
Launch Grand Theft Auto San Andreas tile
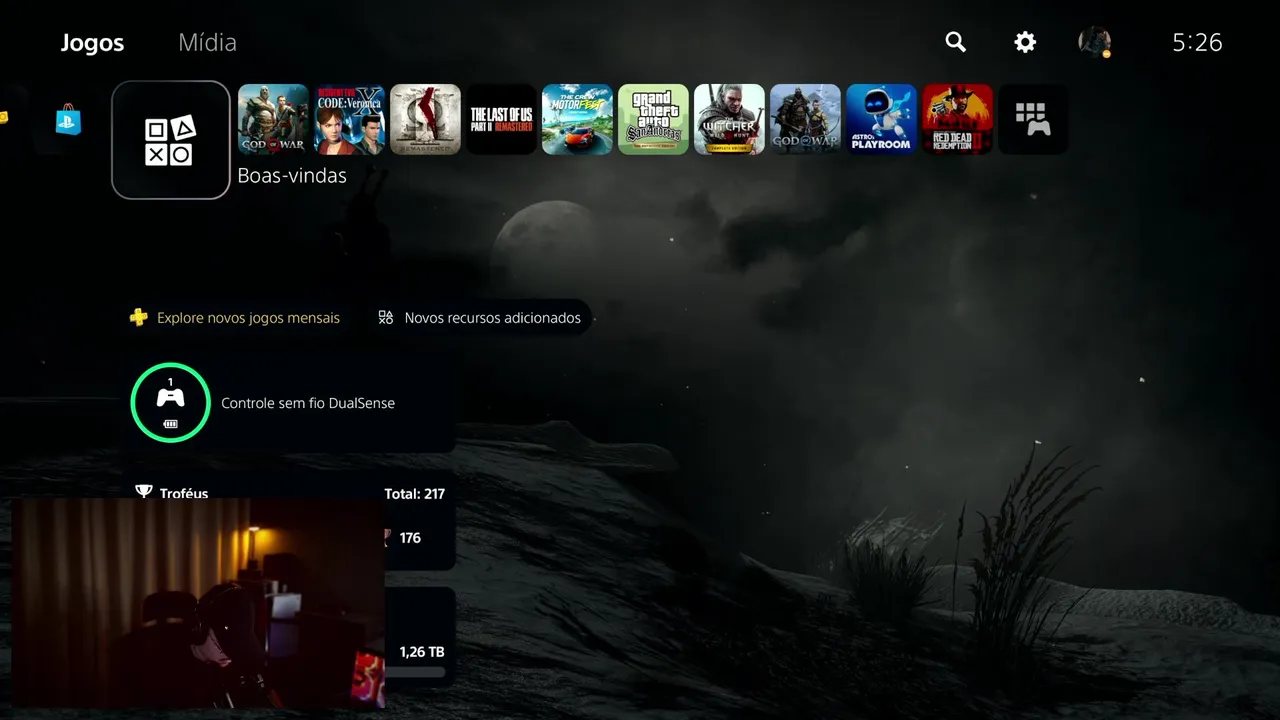[653, 119]
